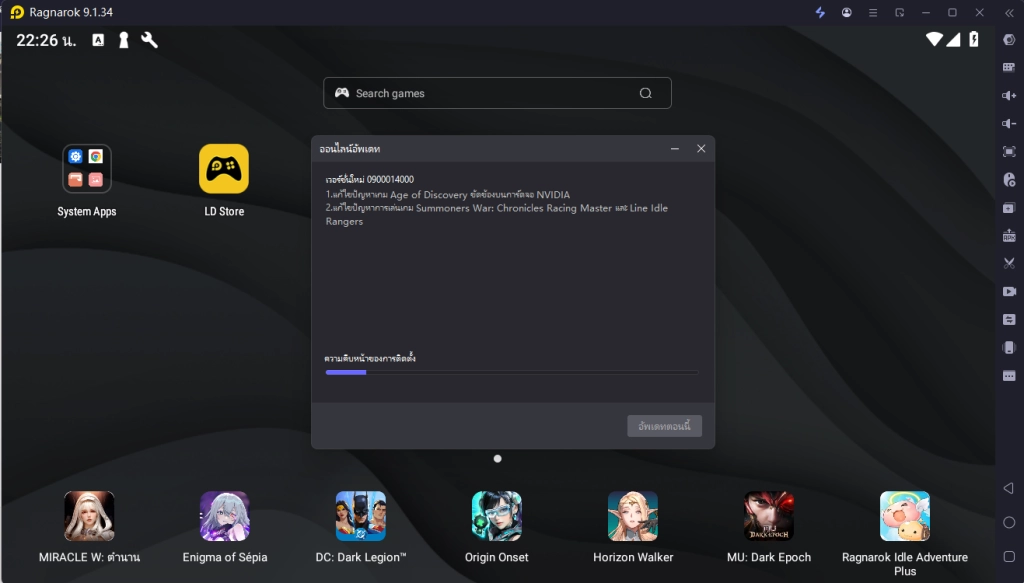The height and width of the screenshot is (583, 1024).
Task: Launch Ragnarok Idle Adventure Plus game
Action: click(x=904, y=516)
